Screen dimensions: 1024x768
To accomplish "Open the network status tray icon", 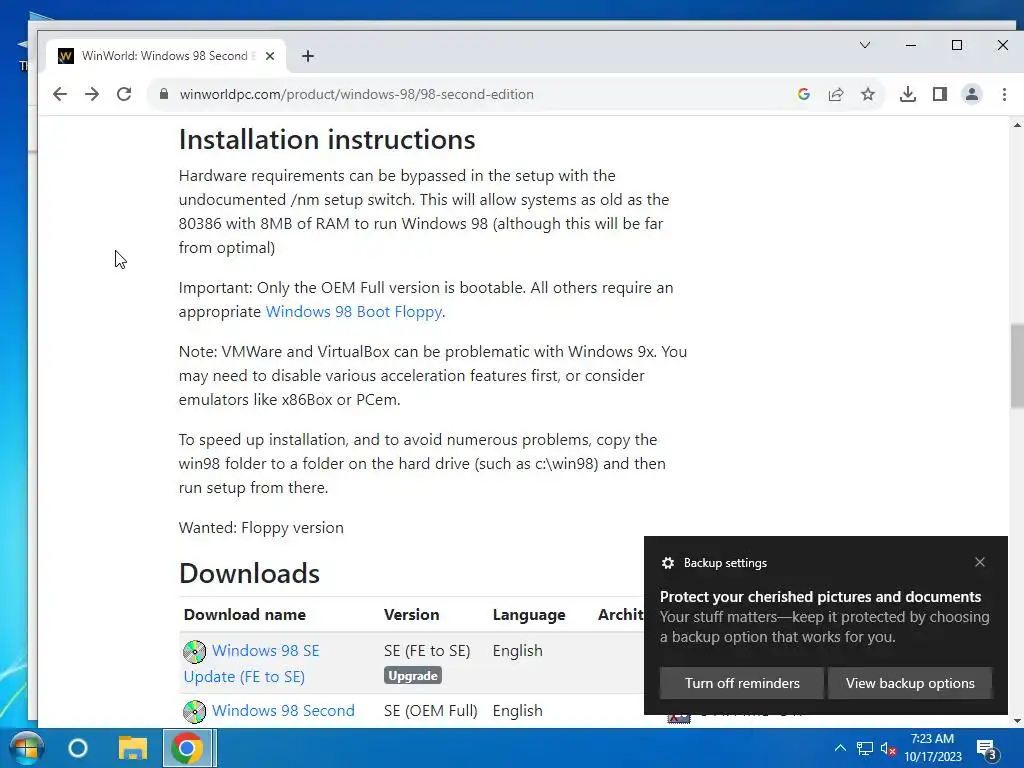I will pyautogui.click(x=865, y=748).
